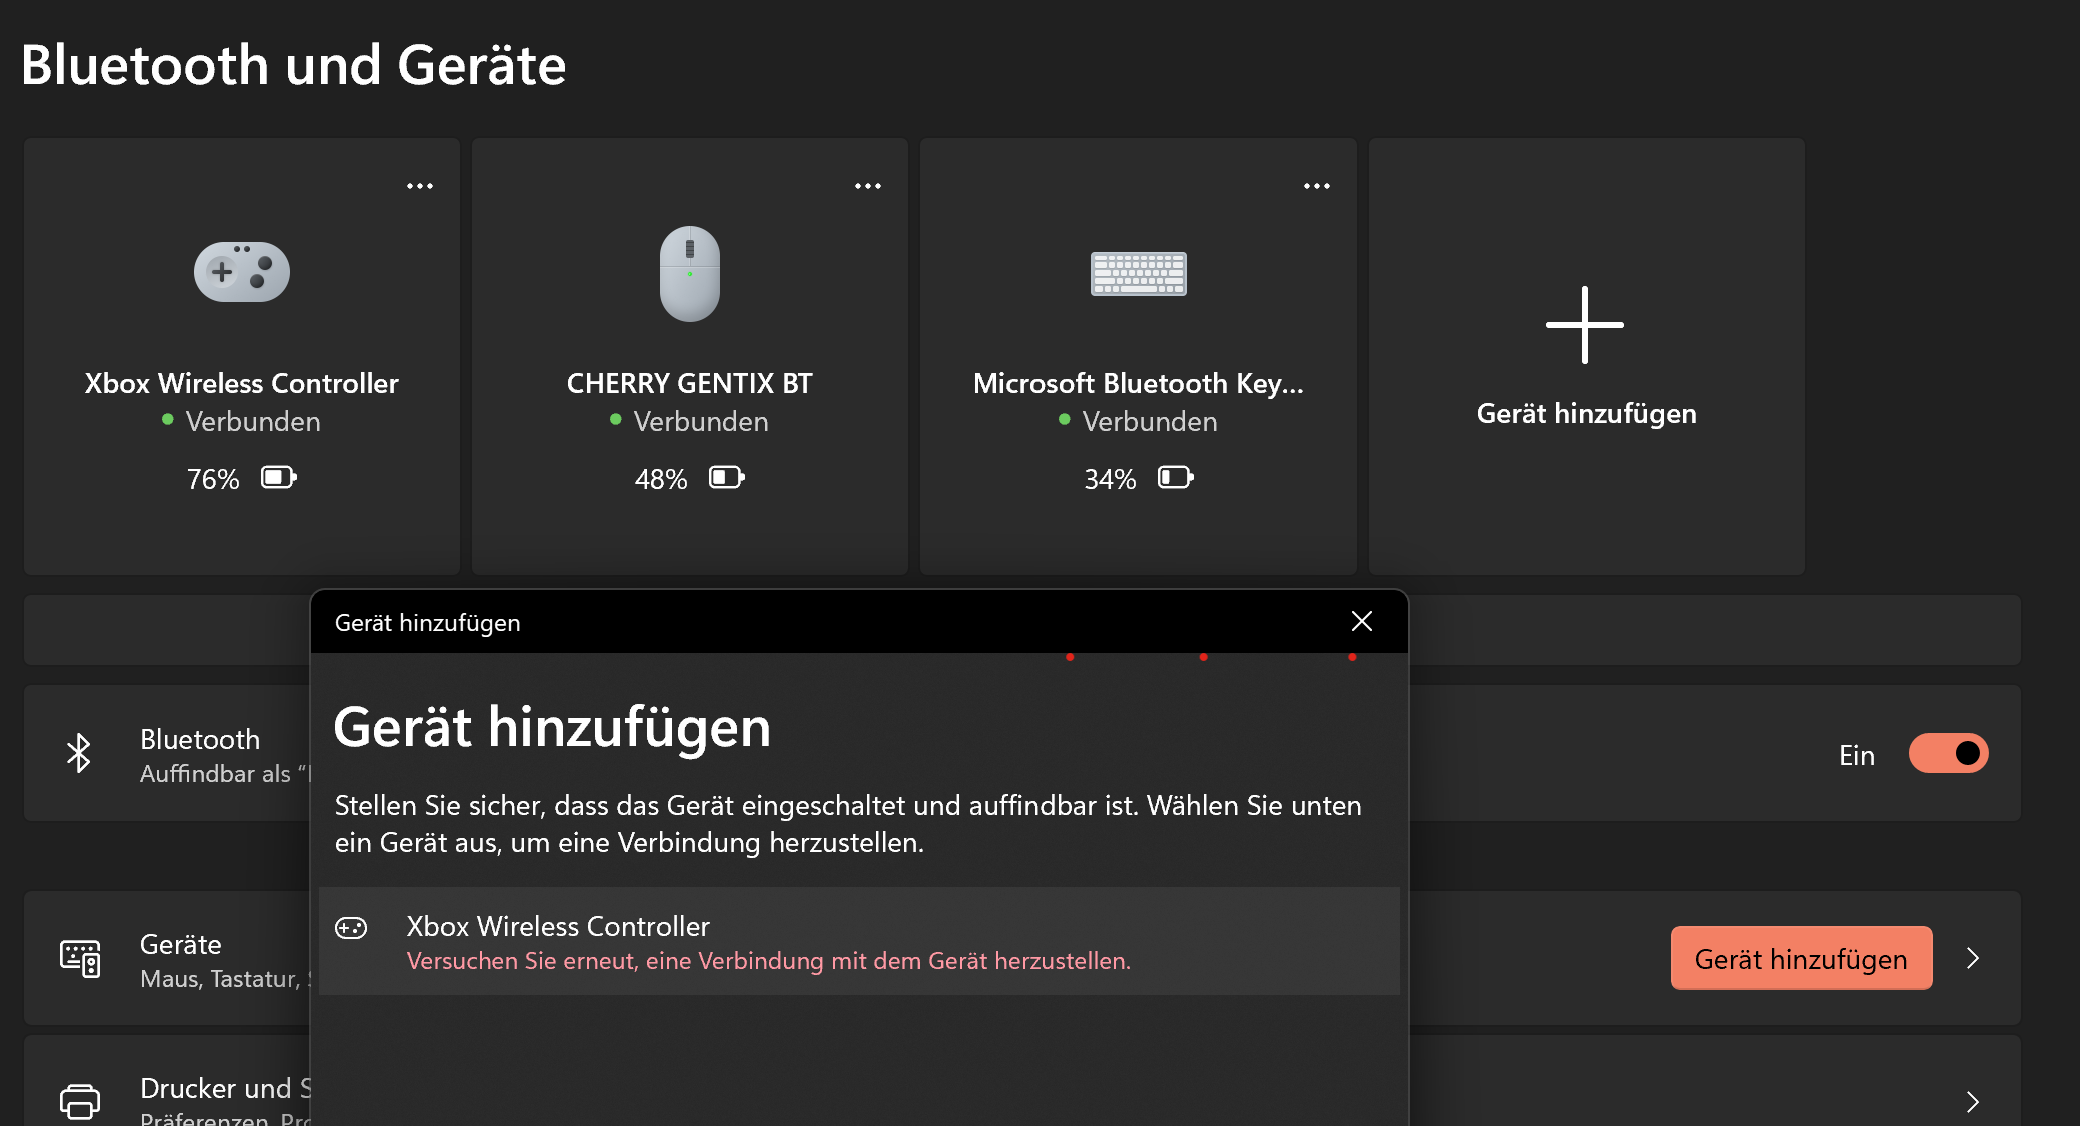Click the Ein label next to Bluetooth toggle
This screenshot has width=2080, height=1126.
[1857, 755]
